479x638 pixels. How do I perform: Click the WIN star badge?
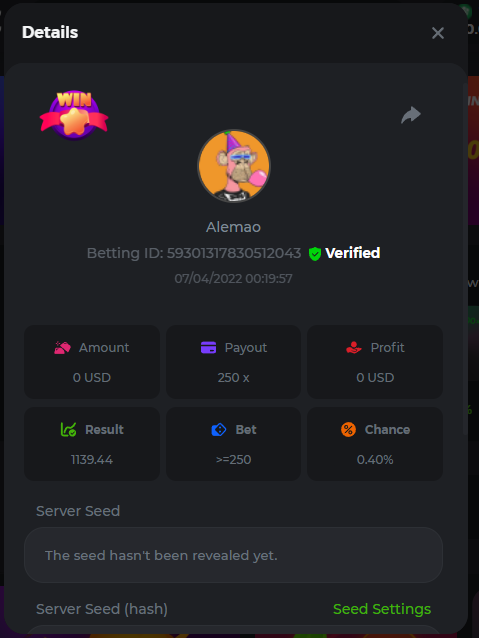[74, 115]
